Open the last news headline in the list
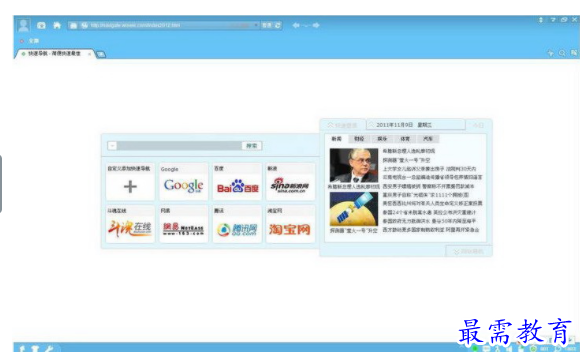580x363 pixels. (x=431, y=230)
